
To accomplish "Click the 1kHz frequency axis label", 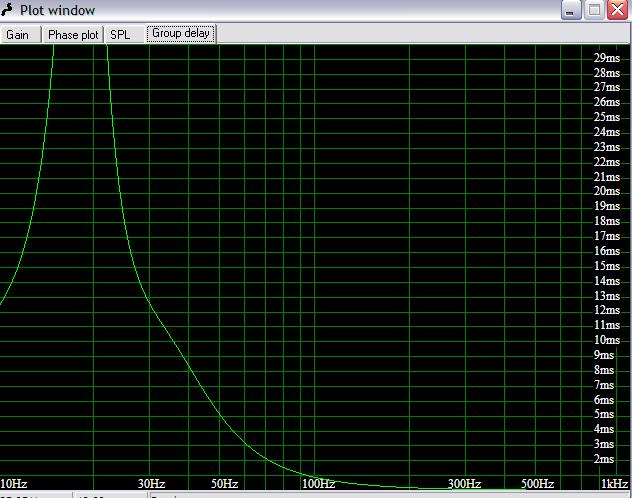I will coord(614,483).
